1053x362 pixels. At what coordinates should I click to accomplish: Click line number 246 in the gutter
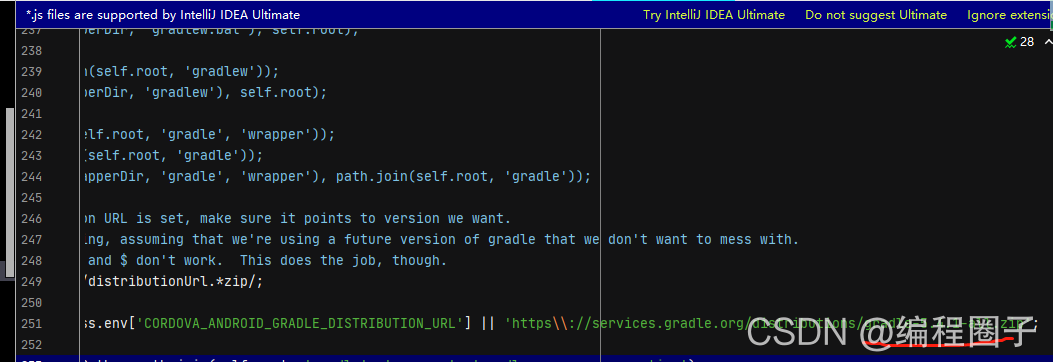pyautogui.click(x=32, y=218)
